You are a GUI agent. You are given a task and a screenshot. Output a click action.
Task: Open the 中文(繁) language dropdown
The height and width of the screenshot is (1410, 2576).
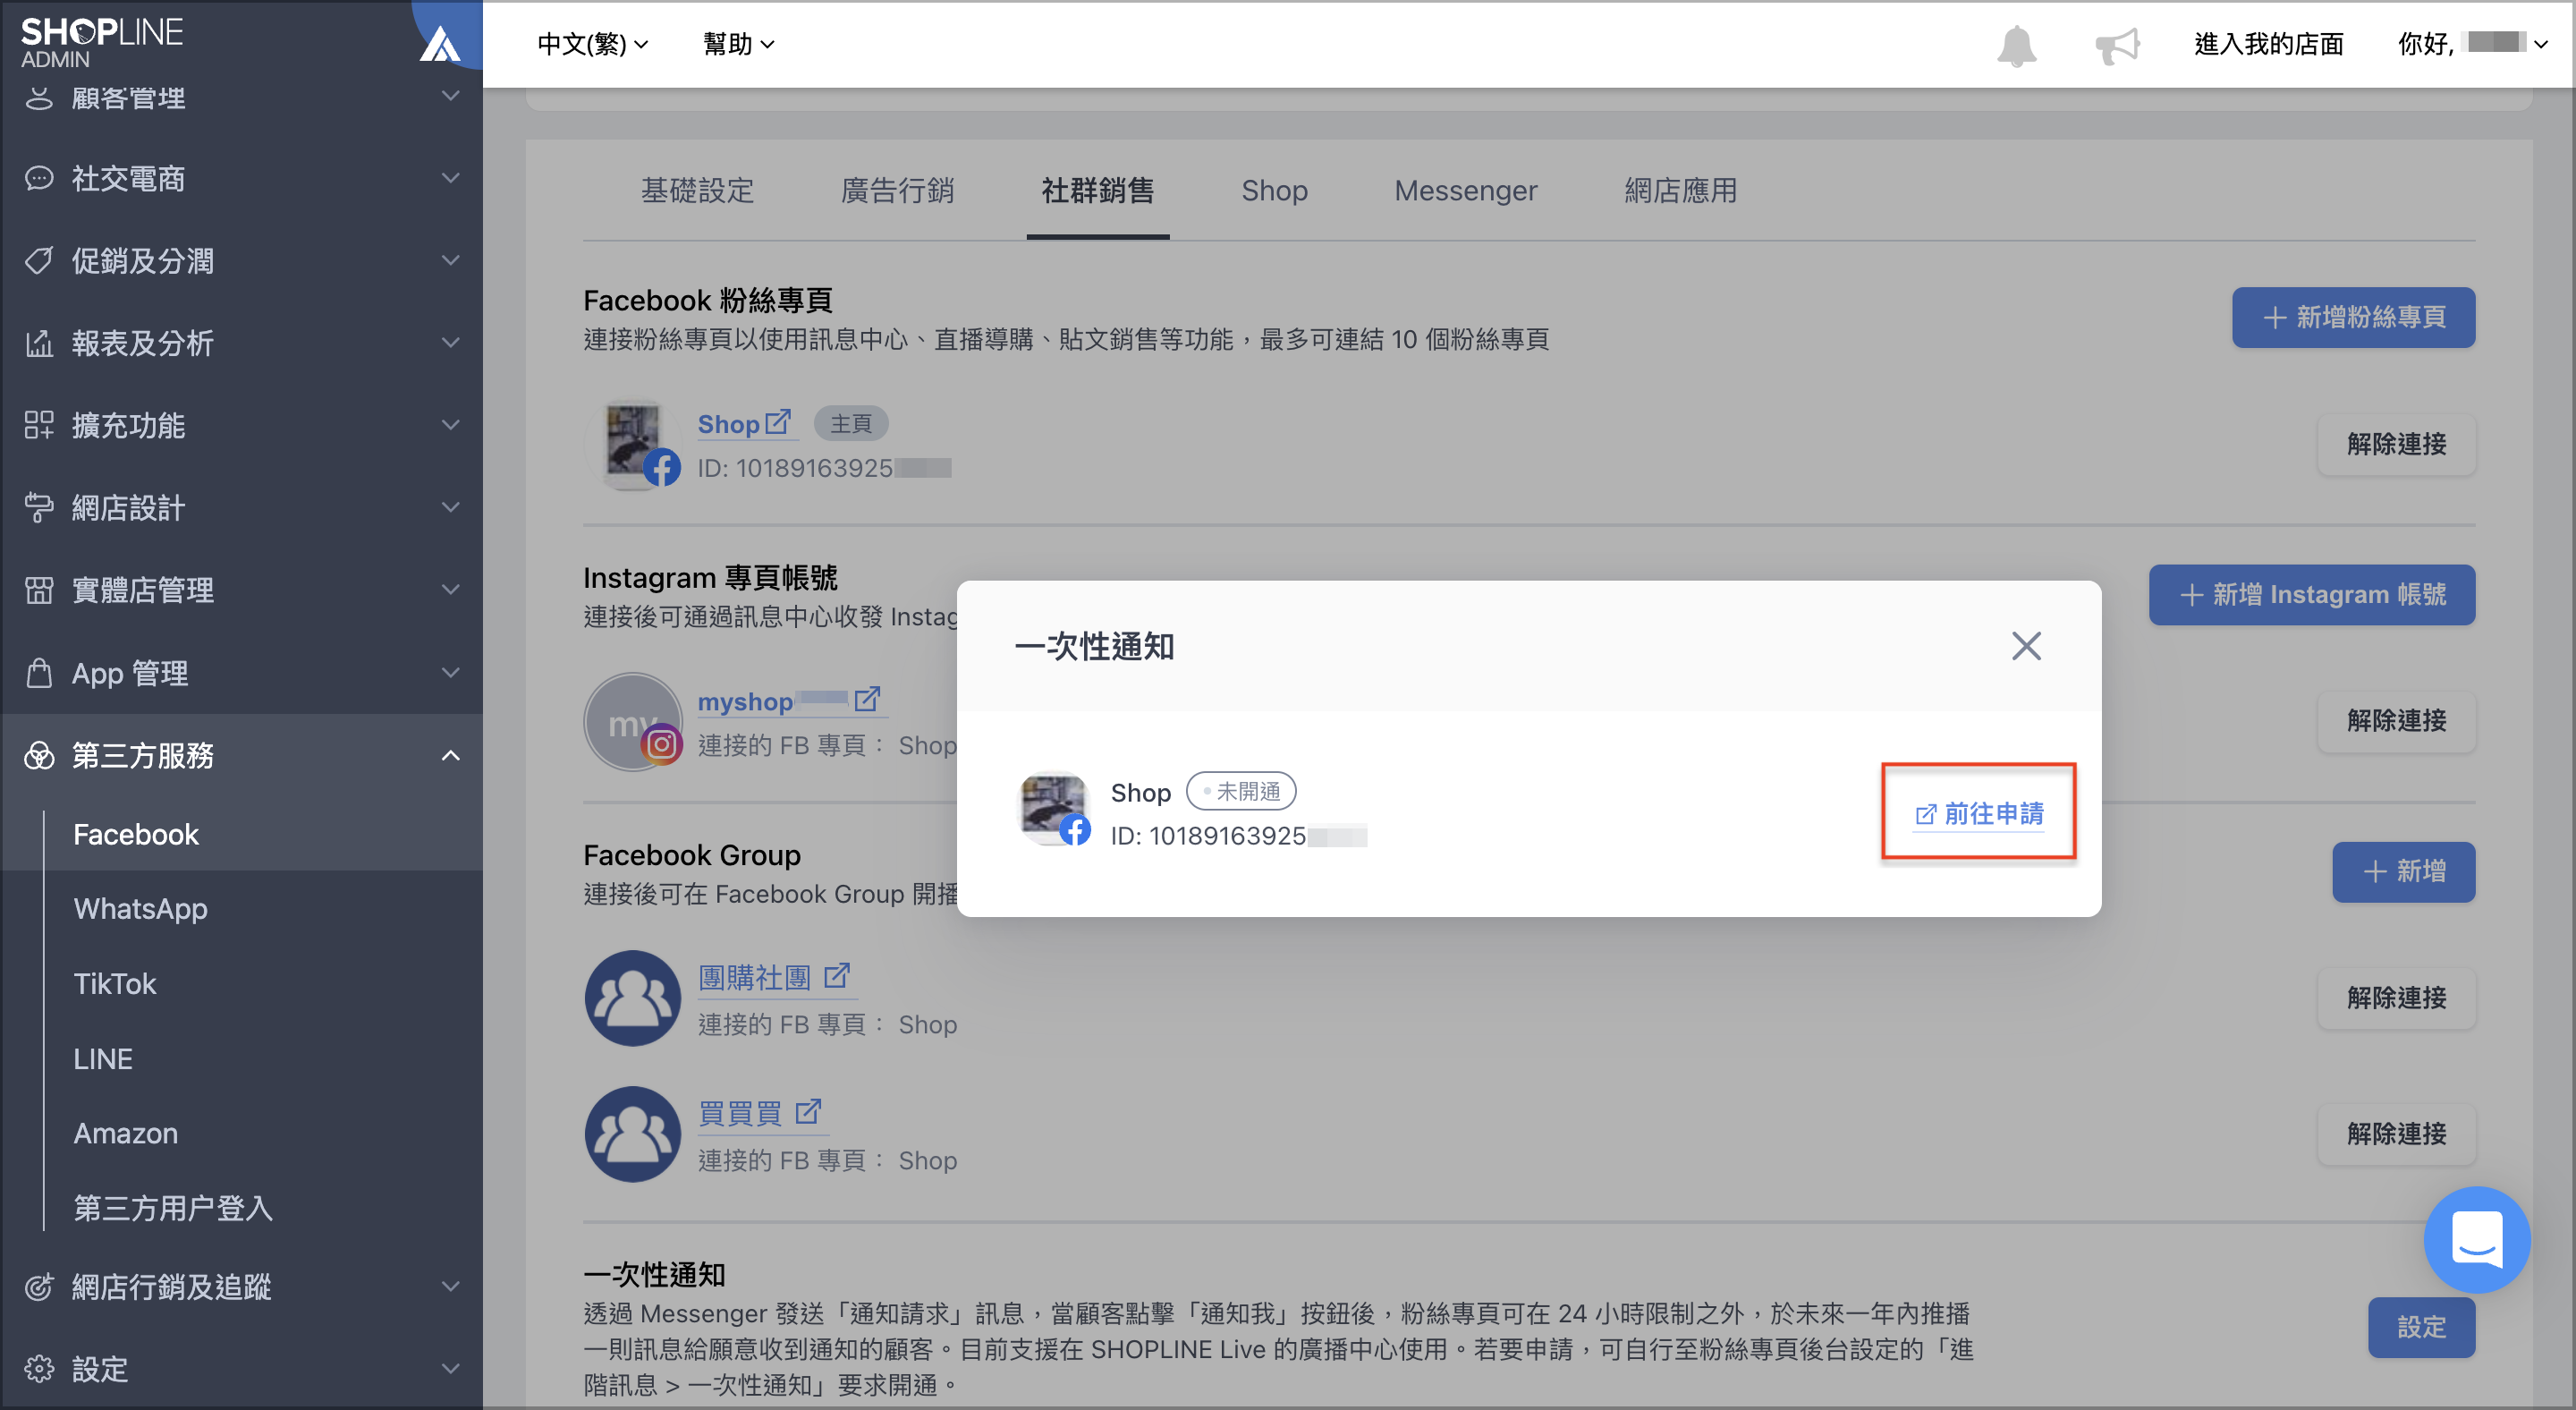[593, 44]
